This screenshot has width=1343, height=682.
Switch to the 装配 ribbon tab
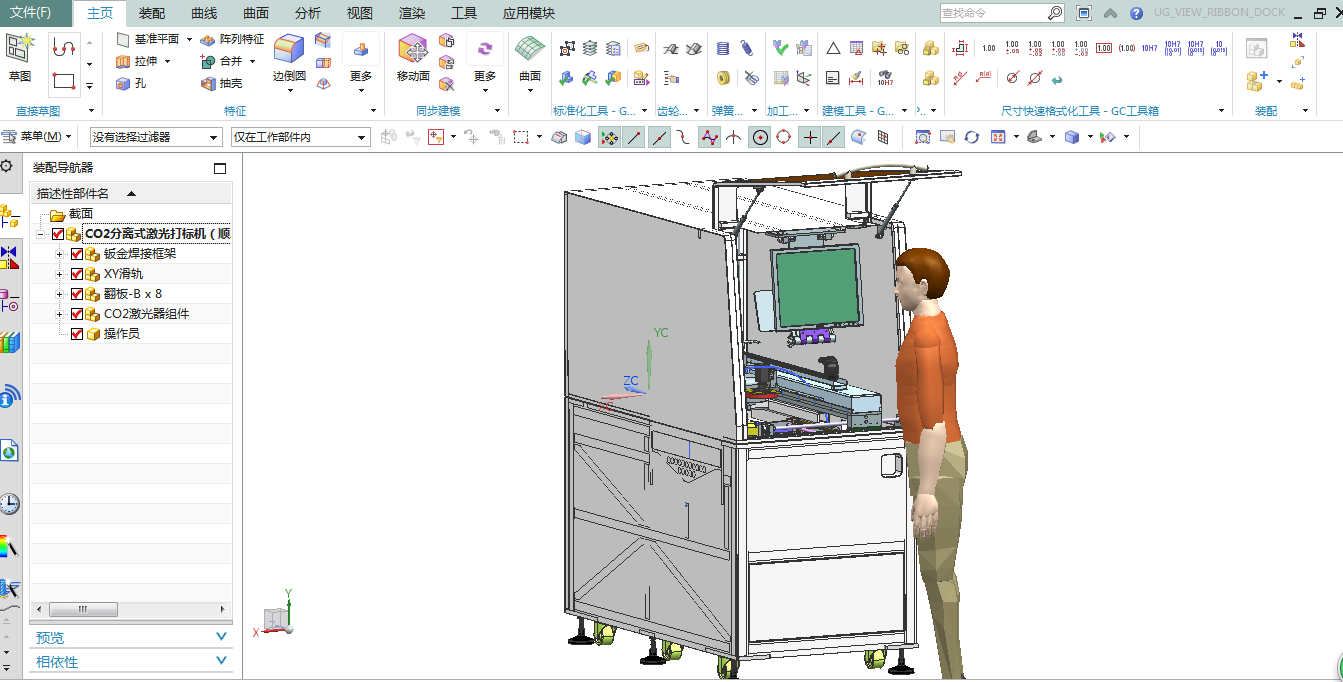pos(152,13)
